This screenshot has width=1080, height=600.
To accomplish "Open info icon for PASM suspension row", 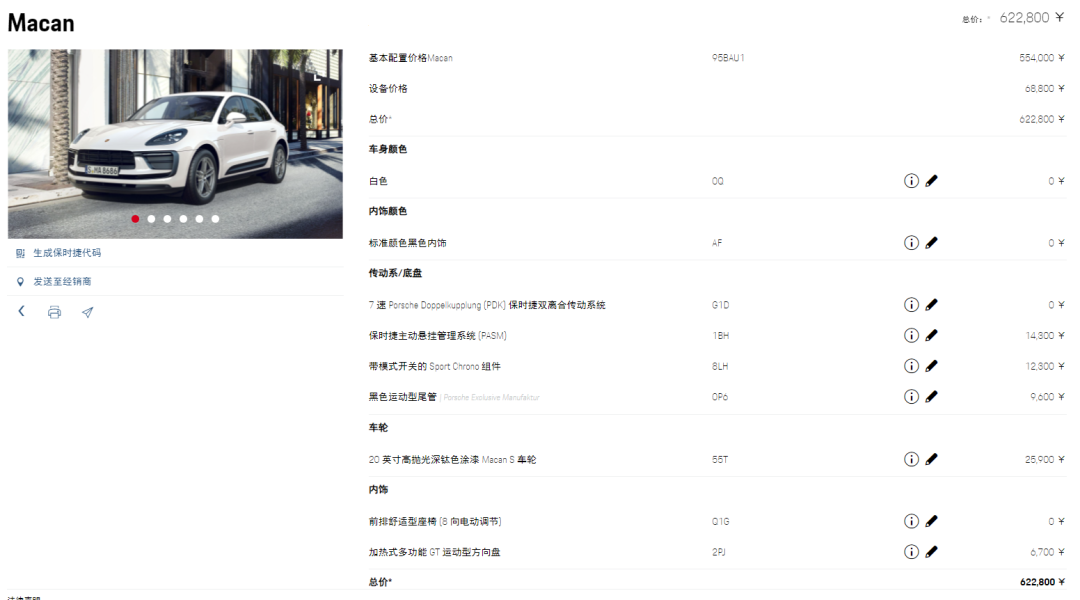I will (911, 335).
